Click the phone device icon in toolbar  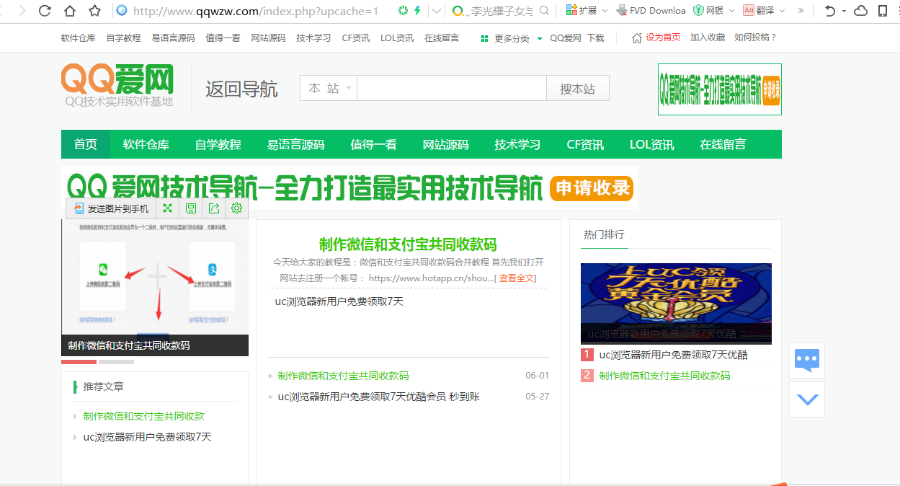[883, 10]
